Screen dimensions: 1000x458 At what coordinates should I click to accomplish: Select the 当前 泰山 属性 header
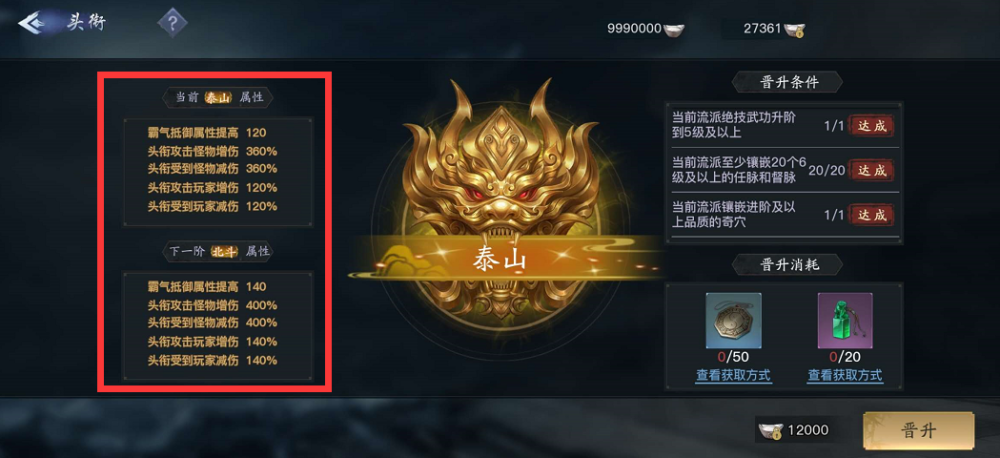218,98
